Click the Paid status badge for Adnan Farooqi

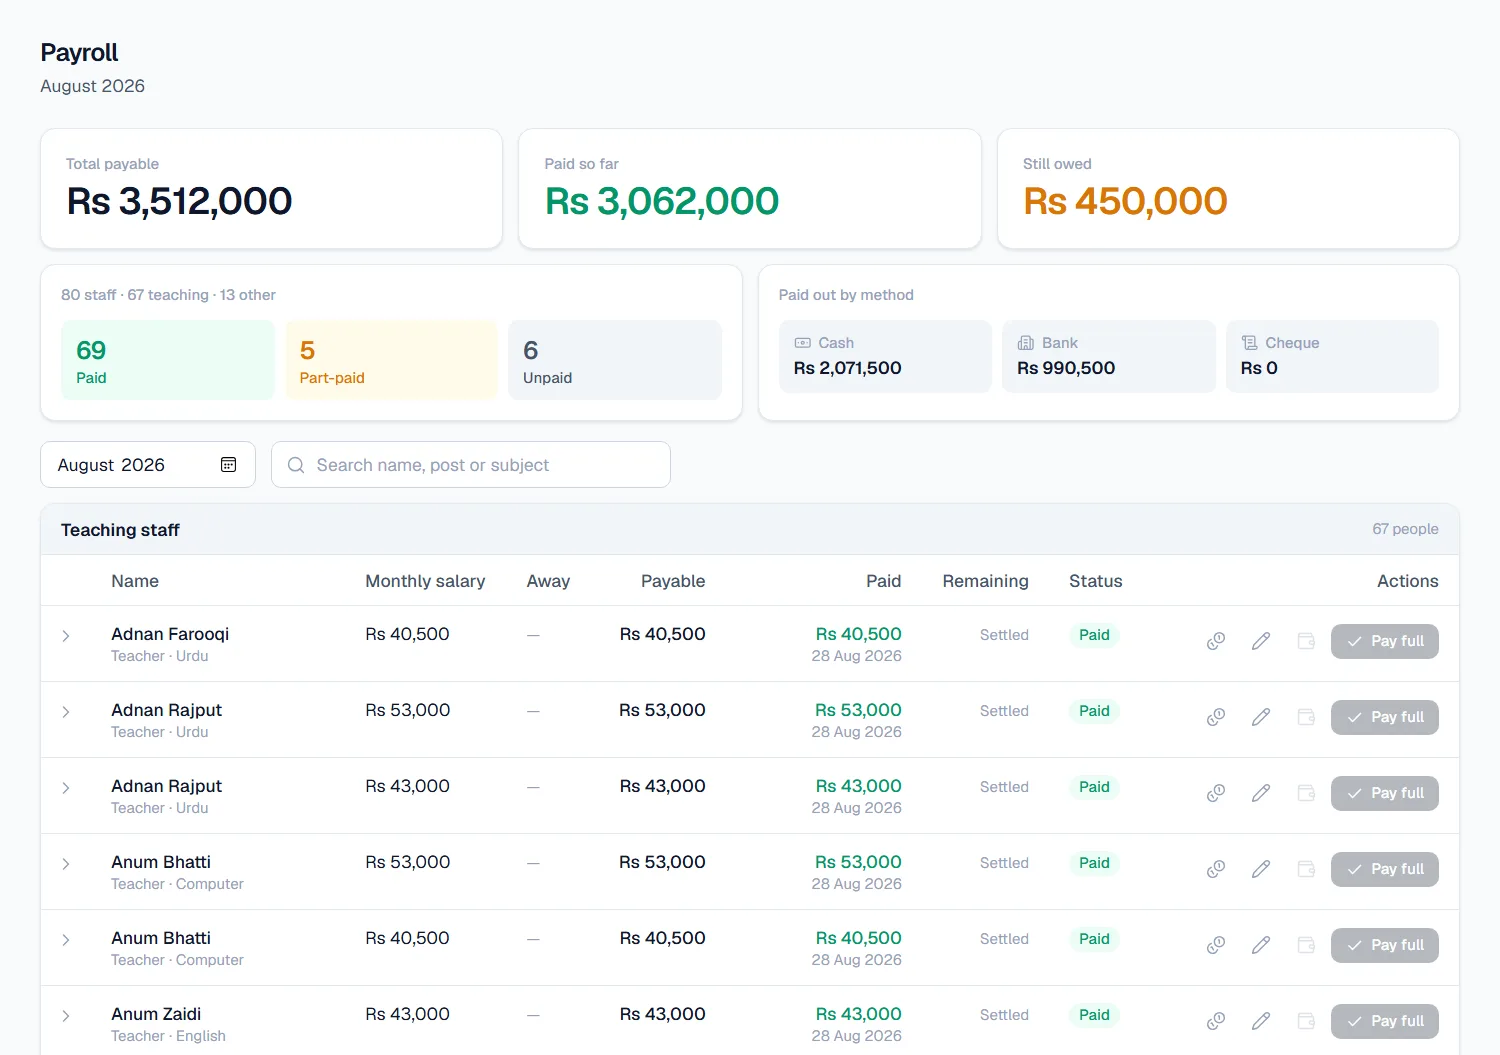(1094, 635)
